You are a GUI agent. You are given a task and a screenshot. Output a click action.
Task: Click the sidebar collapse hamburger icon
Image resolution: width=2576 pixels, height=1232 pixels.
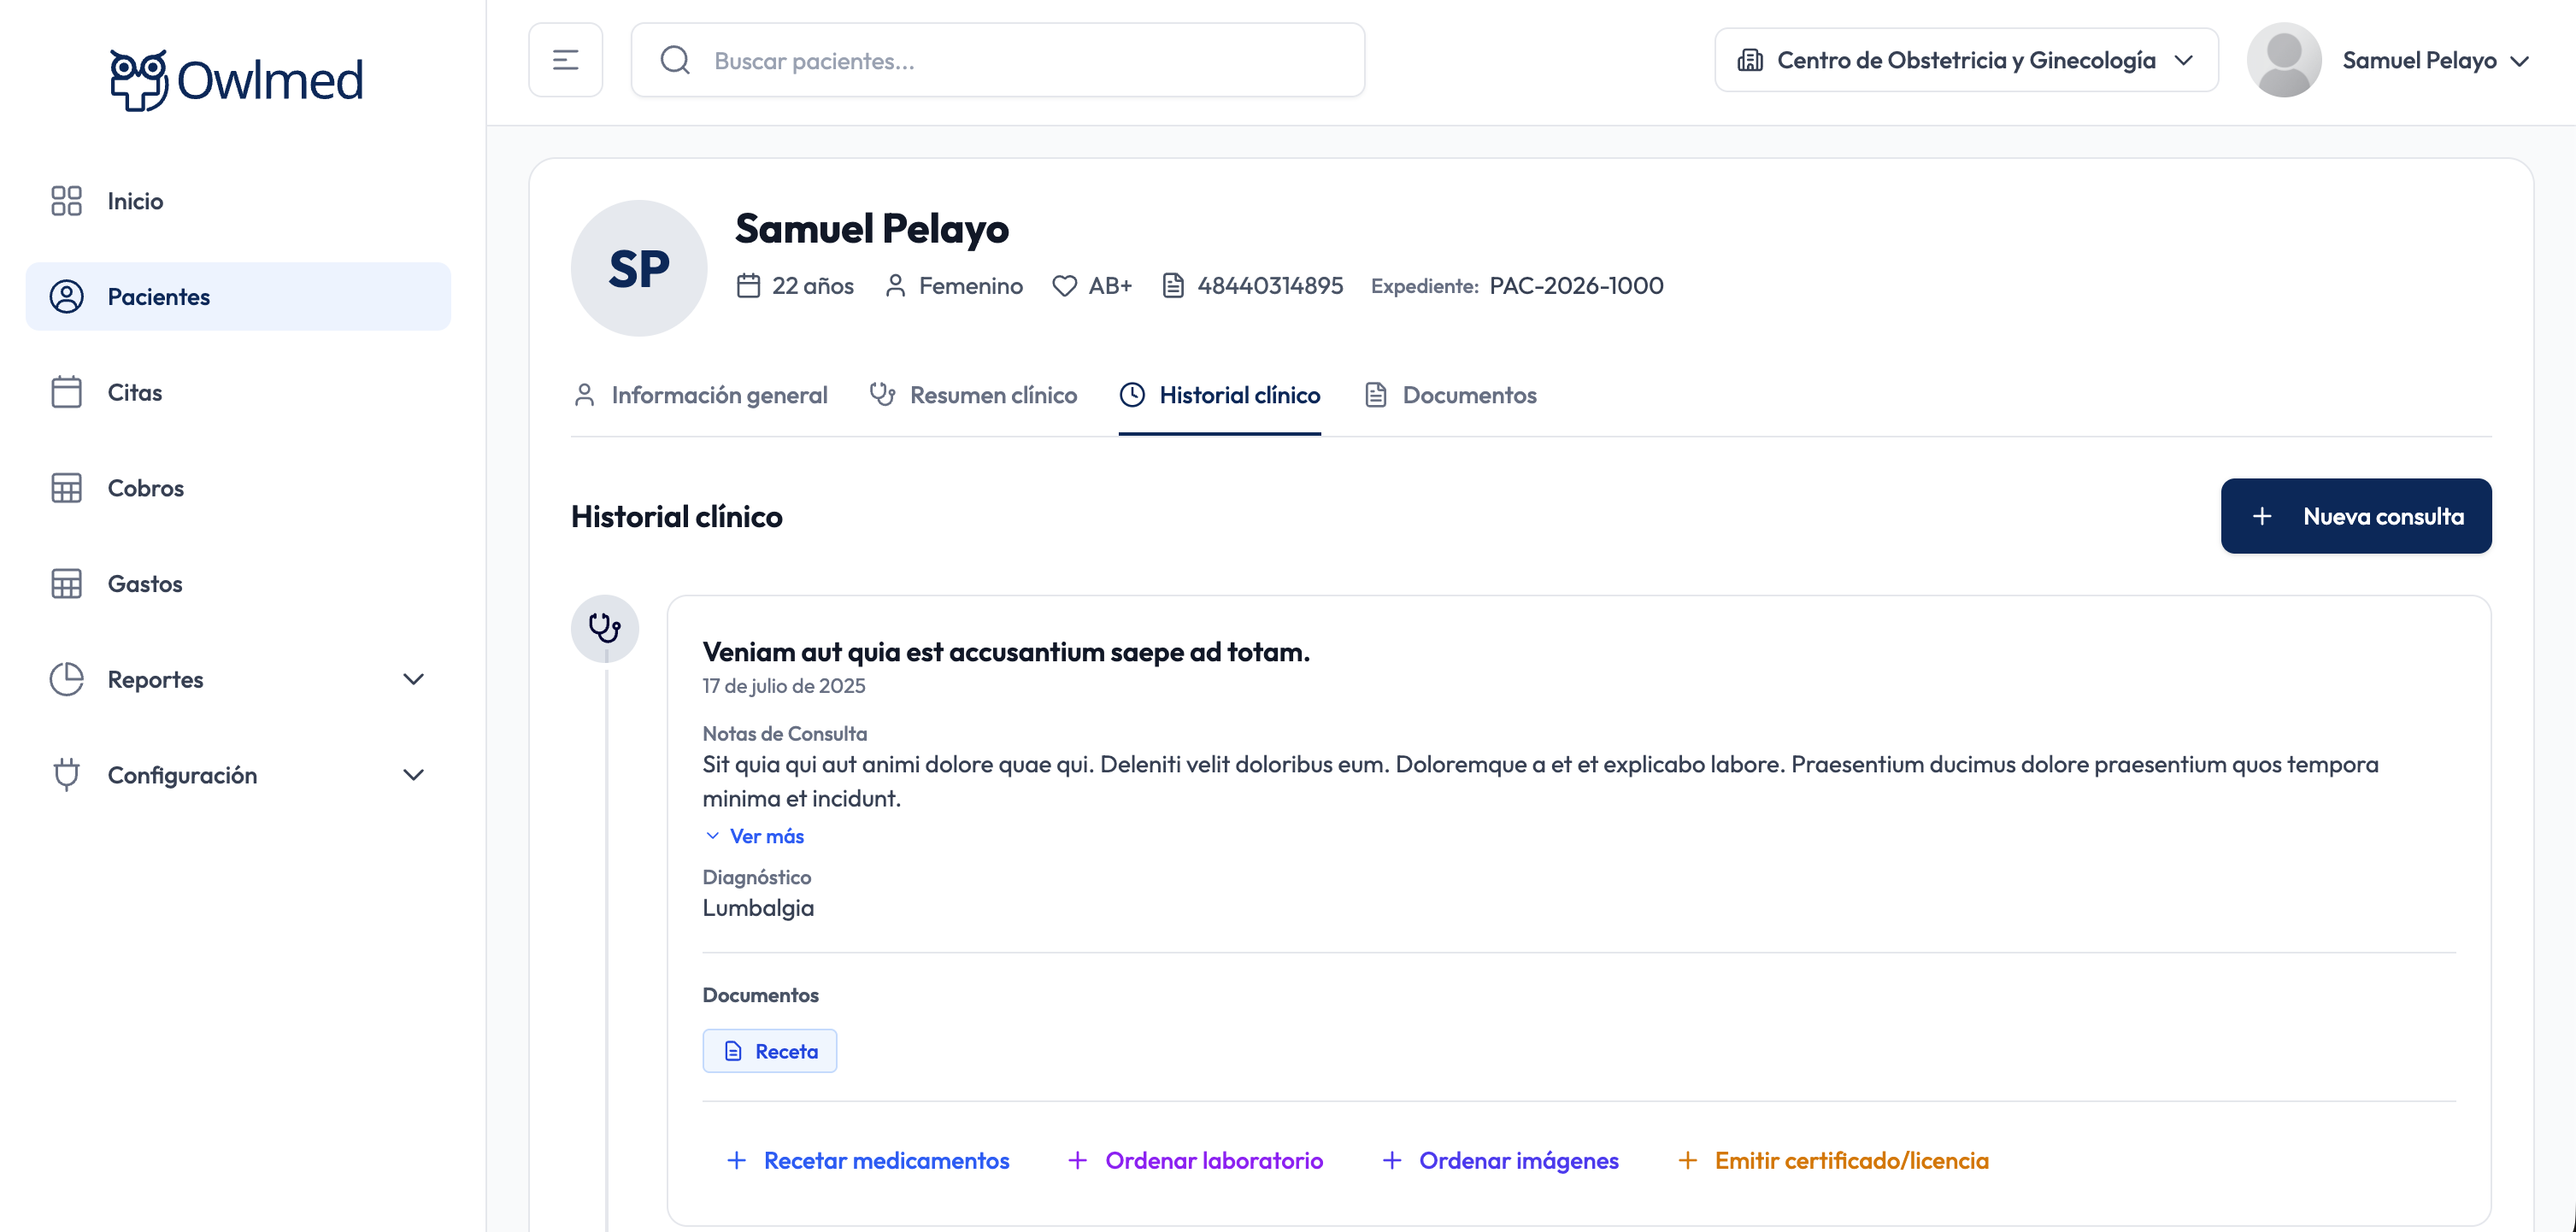565,59
